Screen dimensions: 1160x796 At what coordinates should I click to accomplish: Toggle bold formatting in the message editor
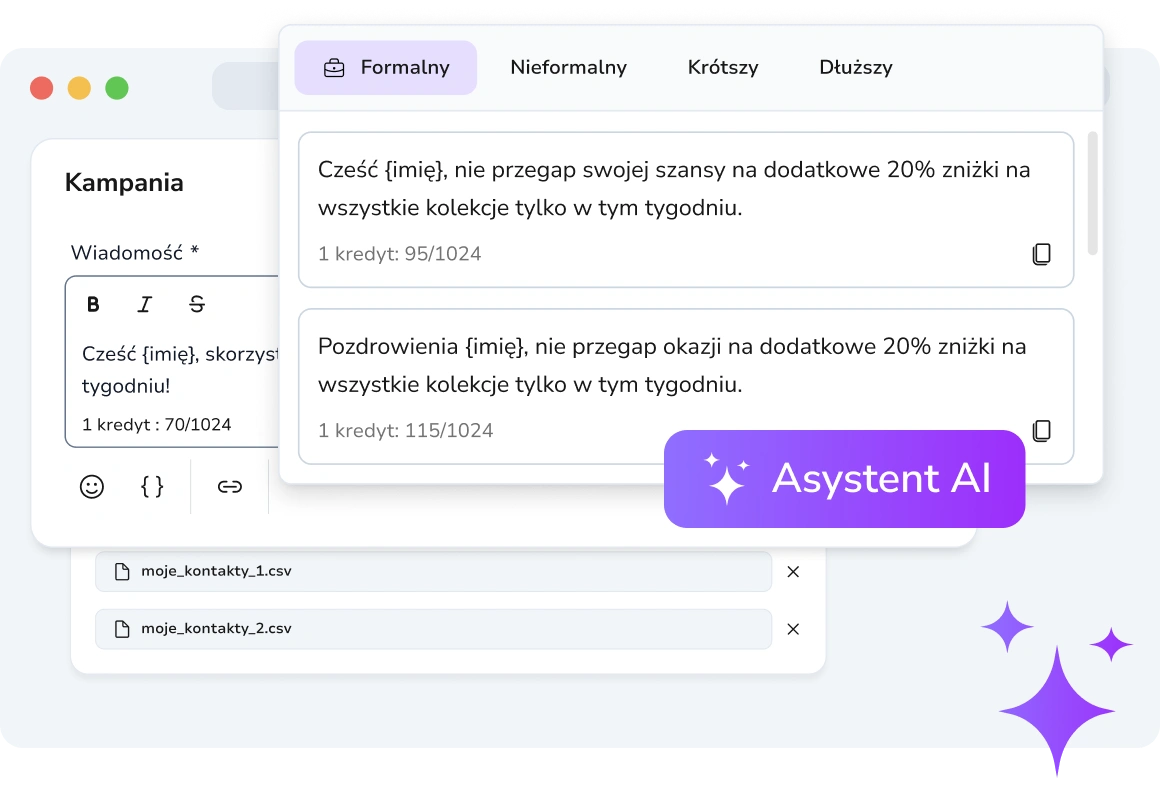click(93, 304)
